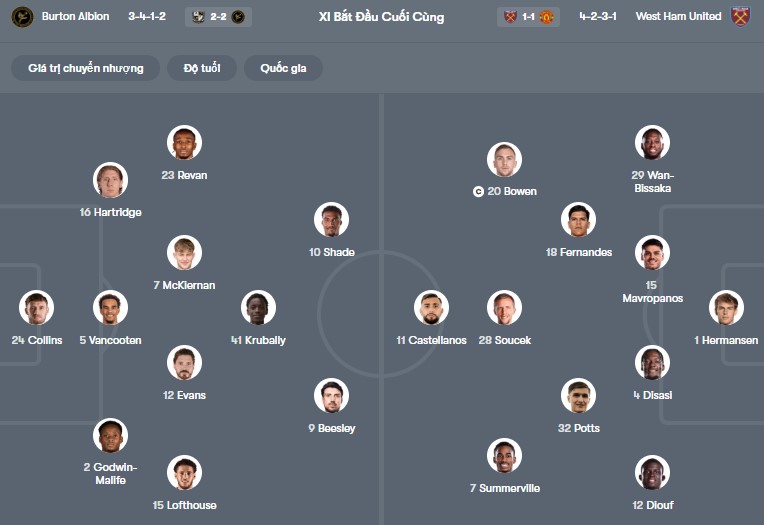Open the 1-1 previous match result
Screen dimensions: 764x525
coord(528,17)
